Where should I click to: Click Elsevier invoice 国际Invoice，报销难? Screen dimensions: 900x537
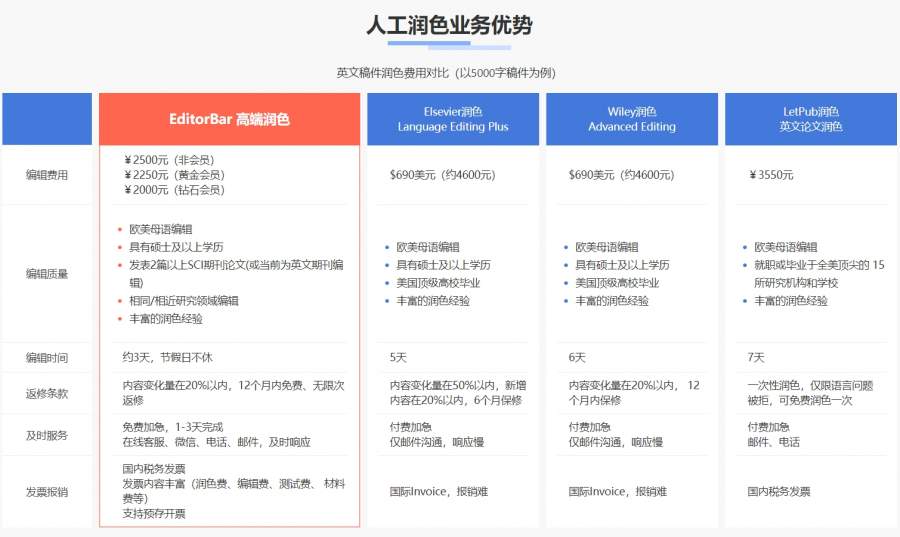point(439,492)
